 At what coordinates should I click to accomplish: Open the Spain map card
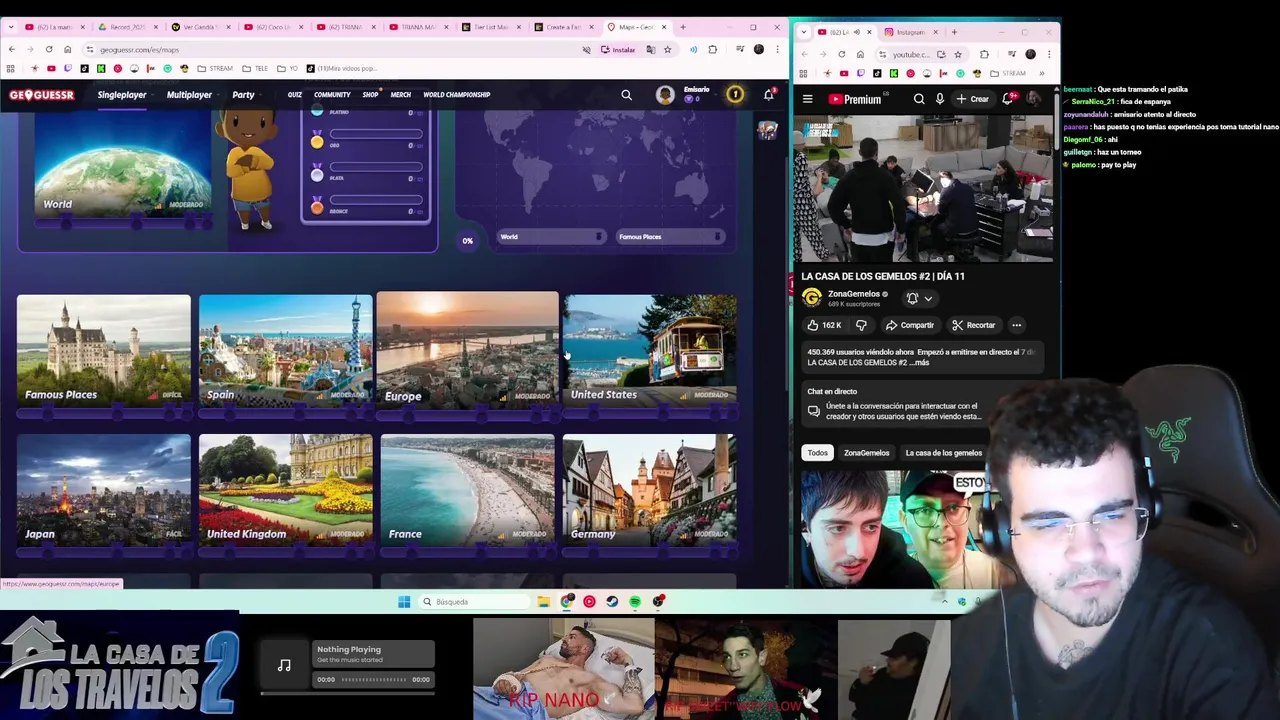point(285,349)
